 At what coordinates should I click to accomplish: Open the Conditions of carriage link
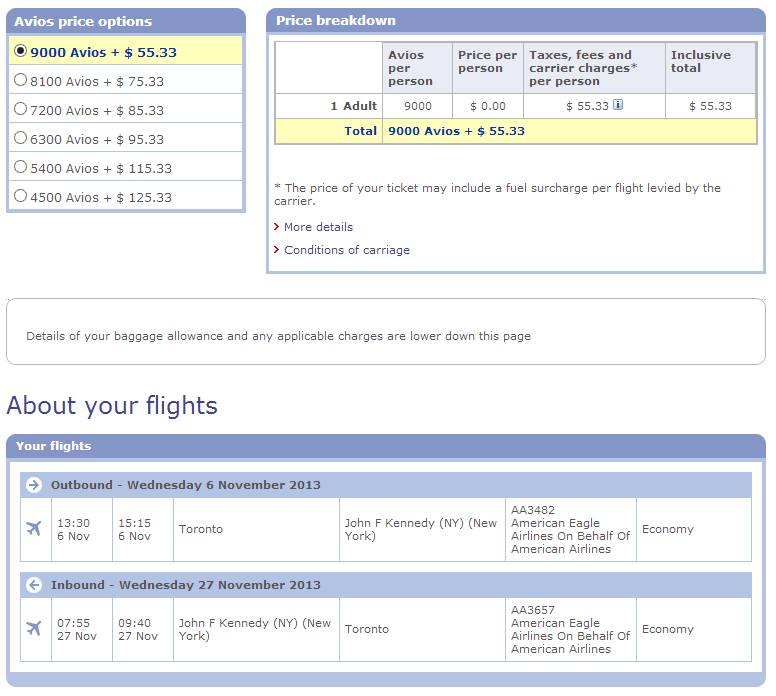pos(347,250)
